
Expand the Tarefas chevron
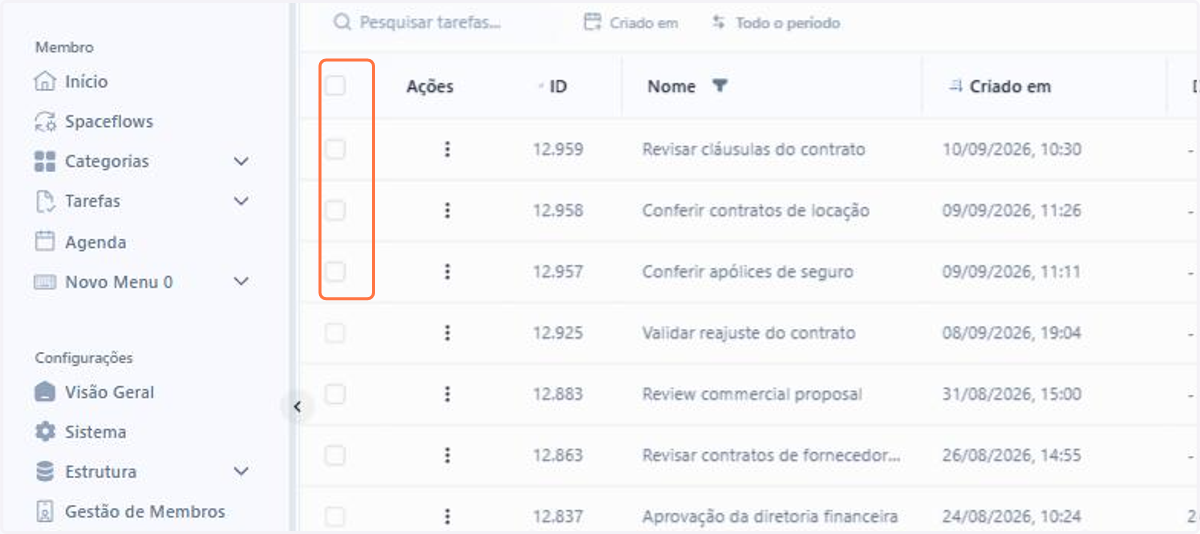(240, 201)
